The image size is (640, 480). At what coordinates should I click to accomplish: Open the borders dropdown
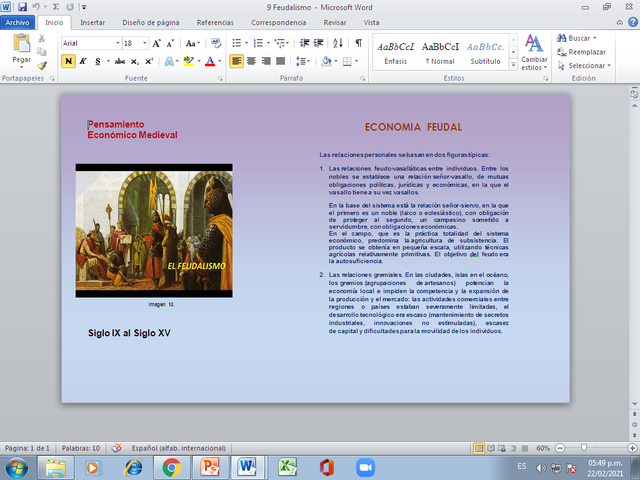(x=356, y=62)
